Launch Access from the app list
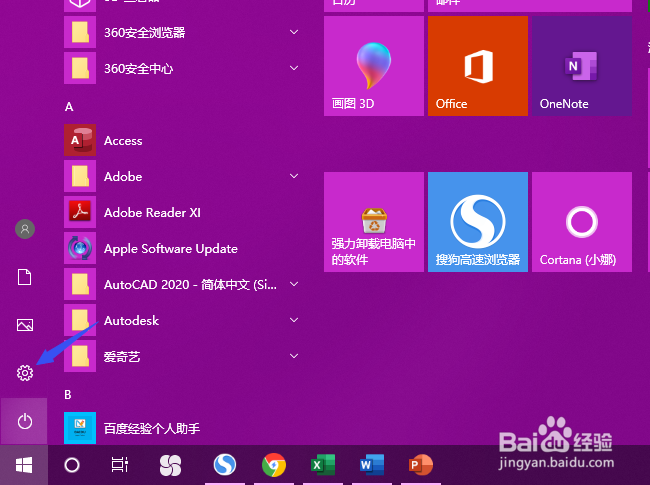 [182, 141]
